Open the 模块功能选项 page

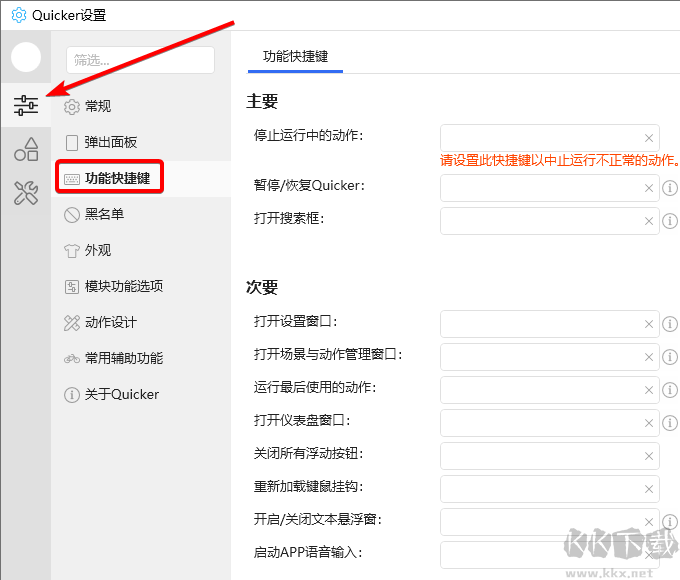pos(141,286)
